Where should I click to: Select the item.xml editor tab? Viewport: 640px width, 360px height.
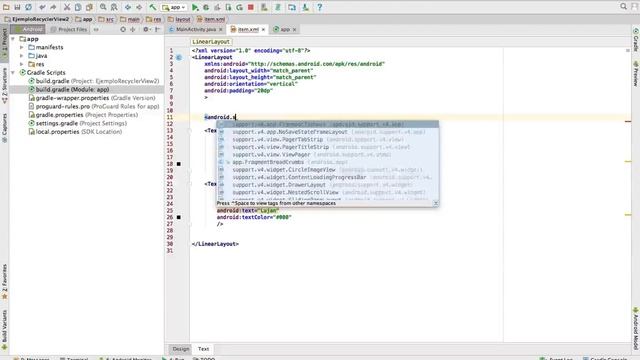248,29
